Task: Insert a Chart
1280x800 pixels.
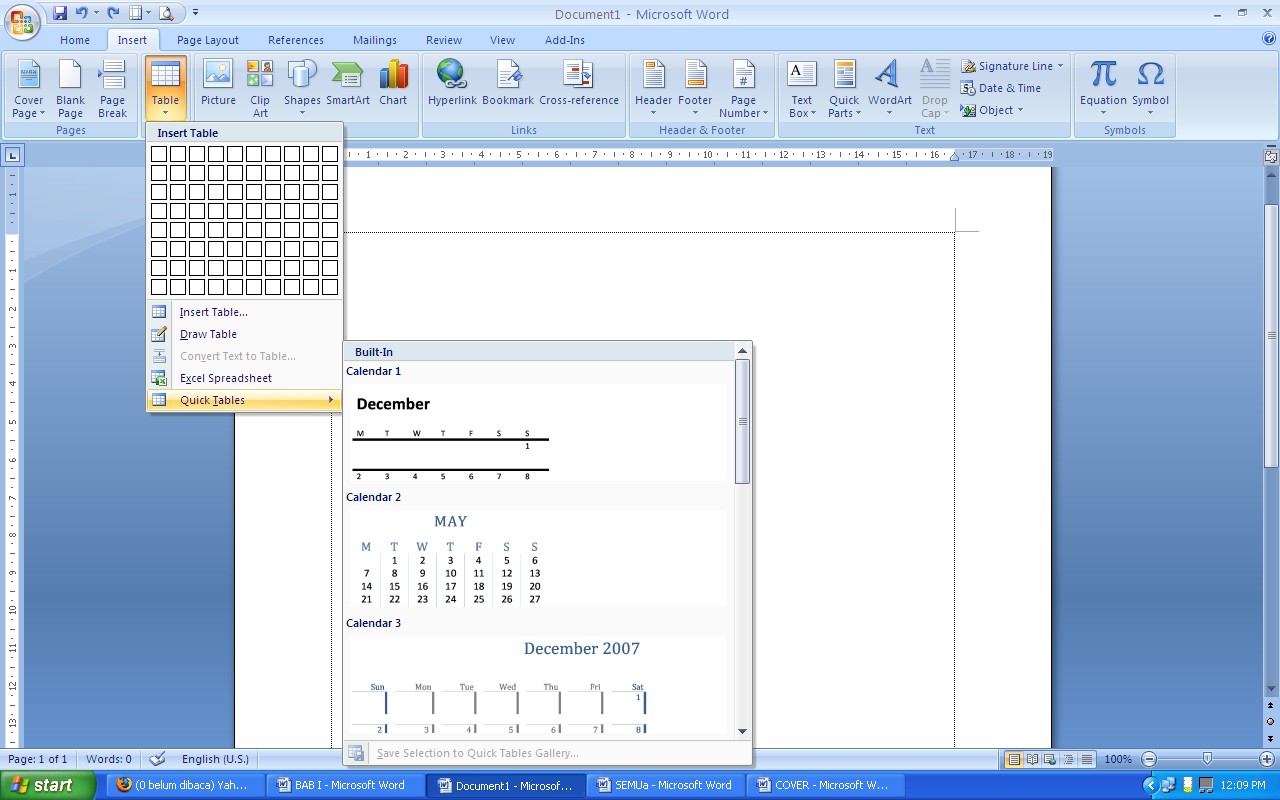Action: coord(393,85)
